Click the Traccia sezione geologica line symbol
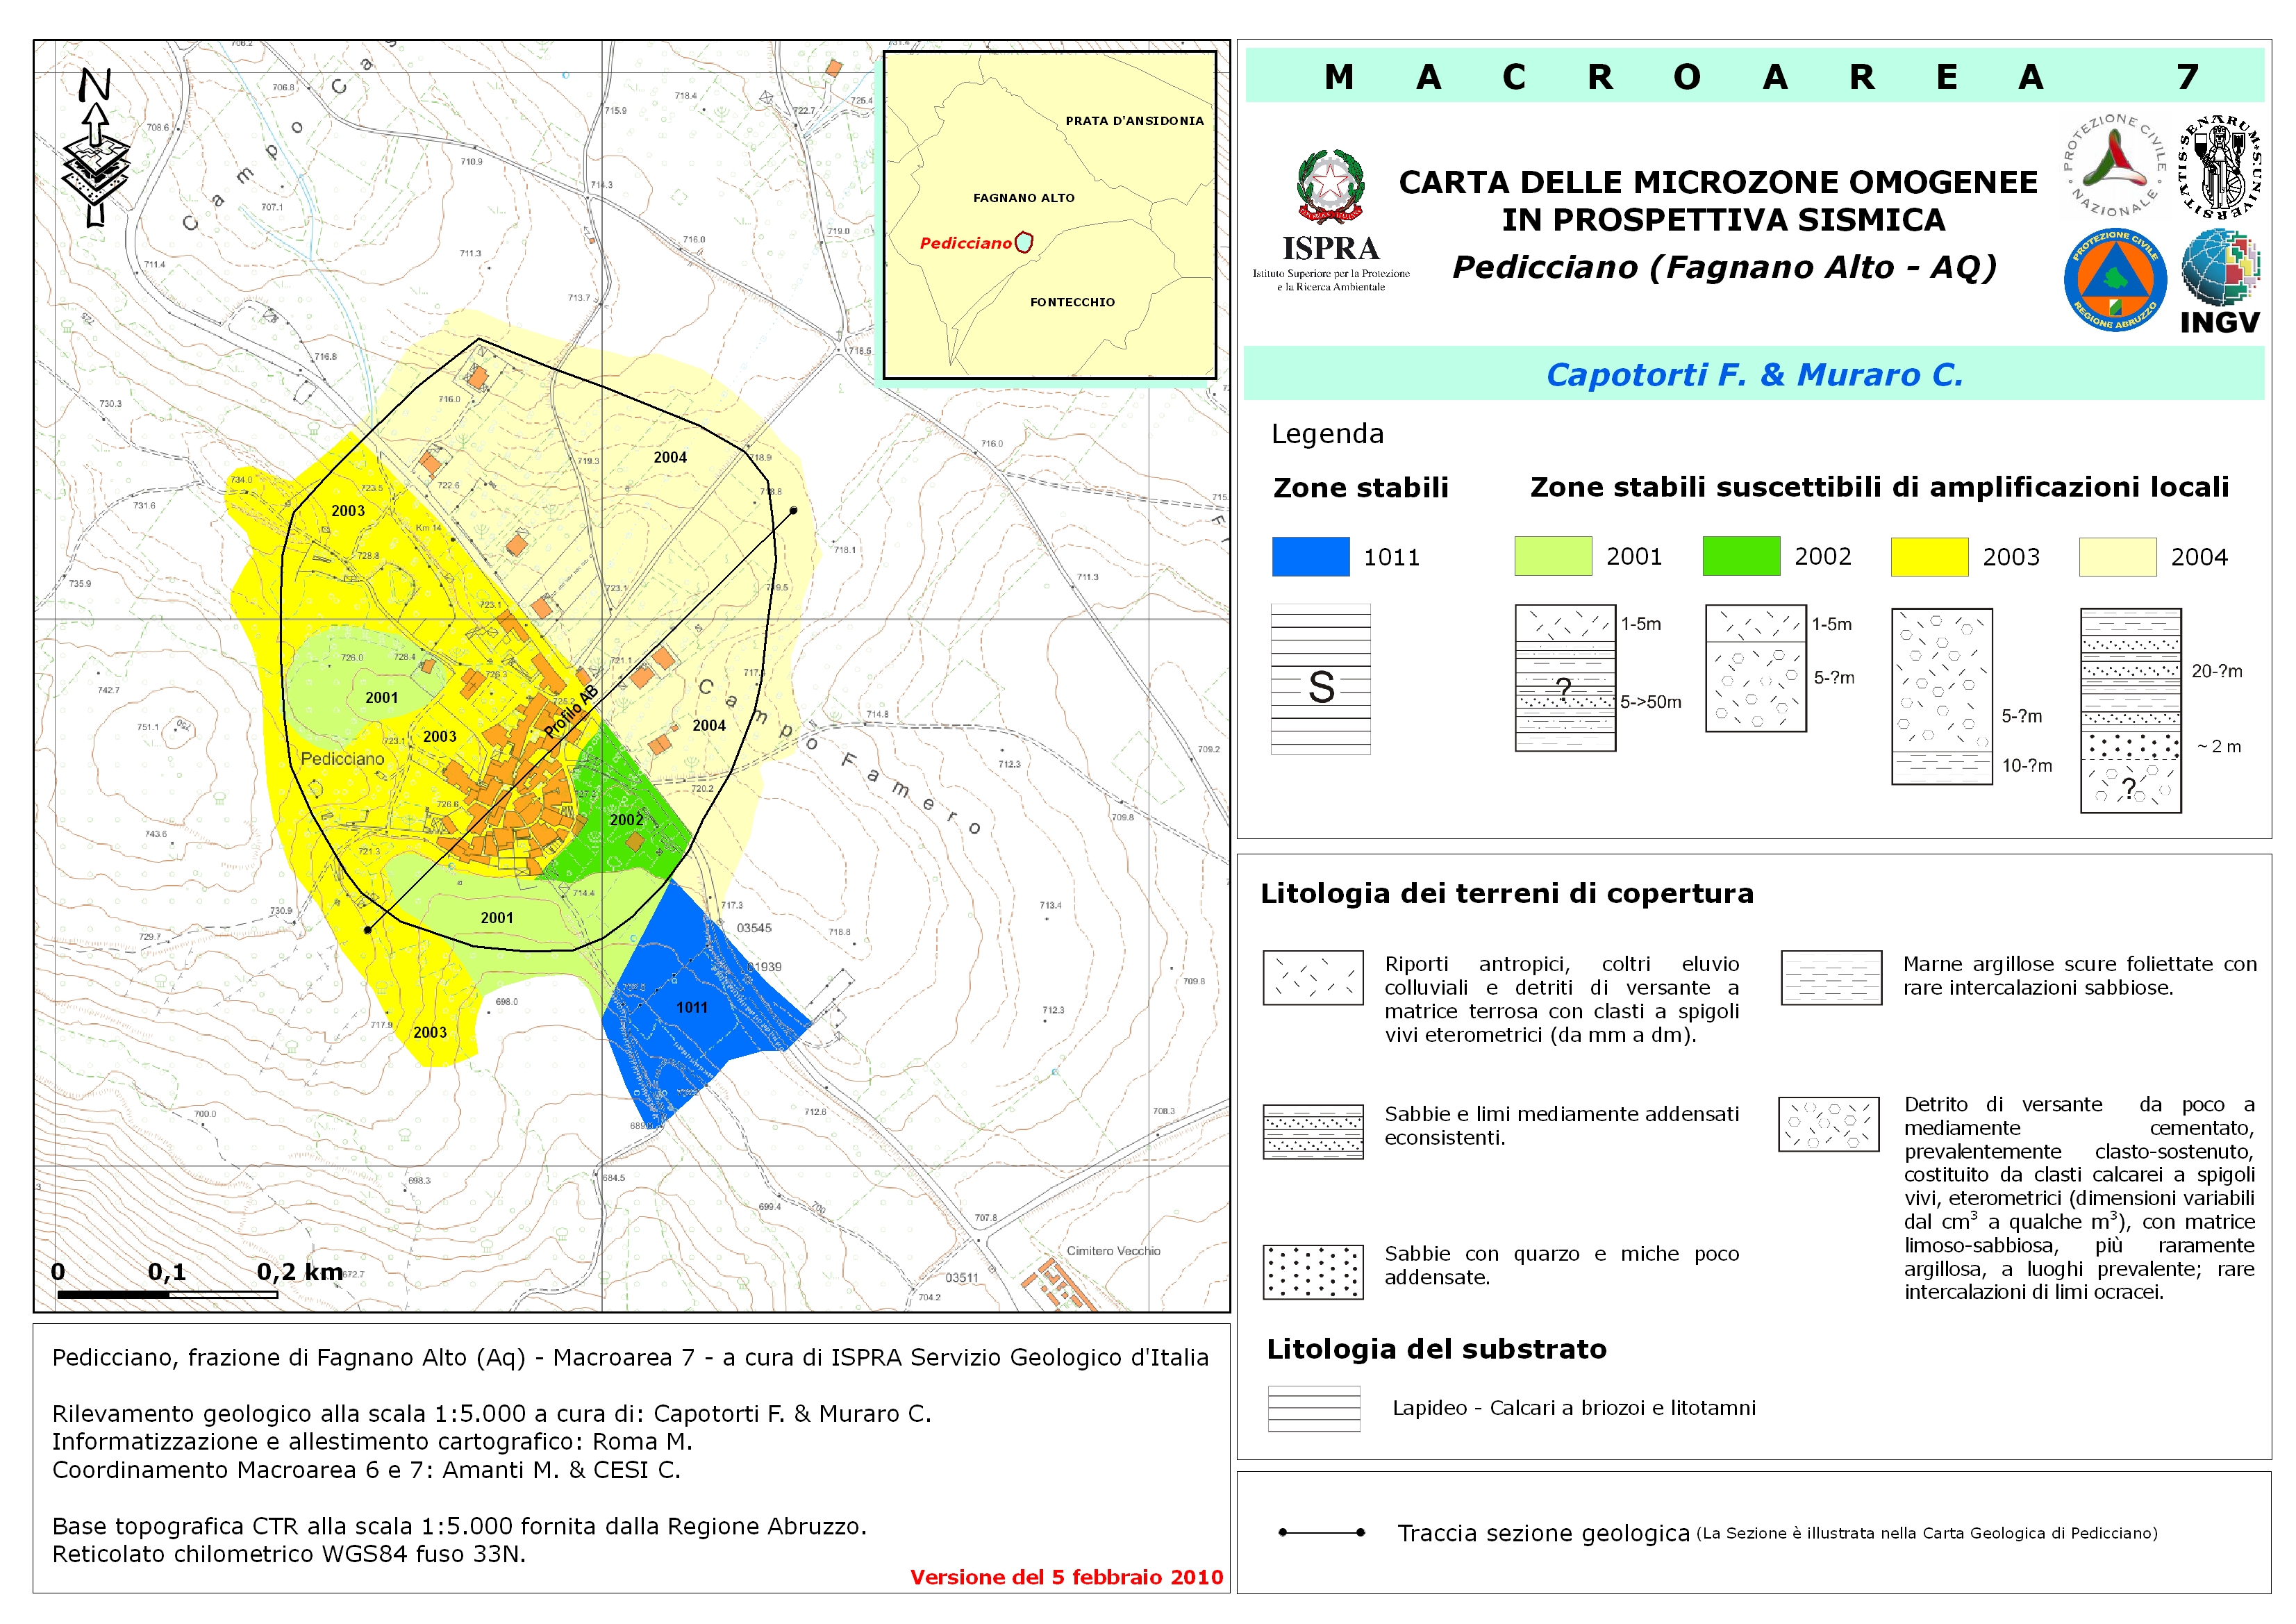Image resolution: width=2296 pixels, height=1624 pixels. [1321, 1532]
